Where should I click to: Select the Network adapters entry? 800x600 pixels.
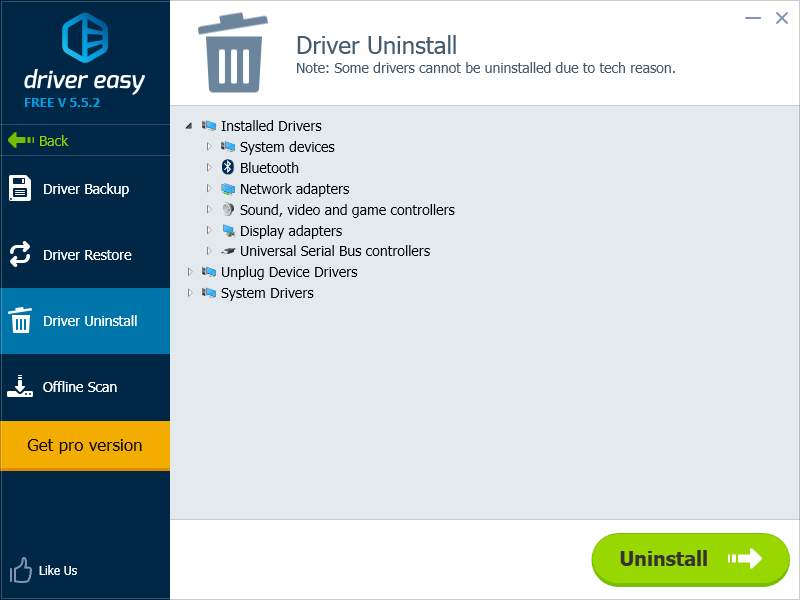click(294, 189)
